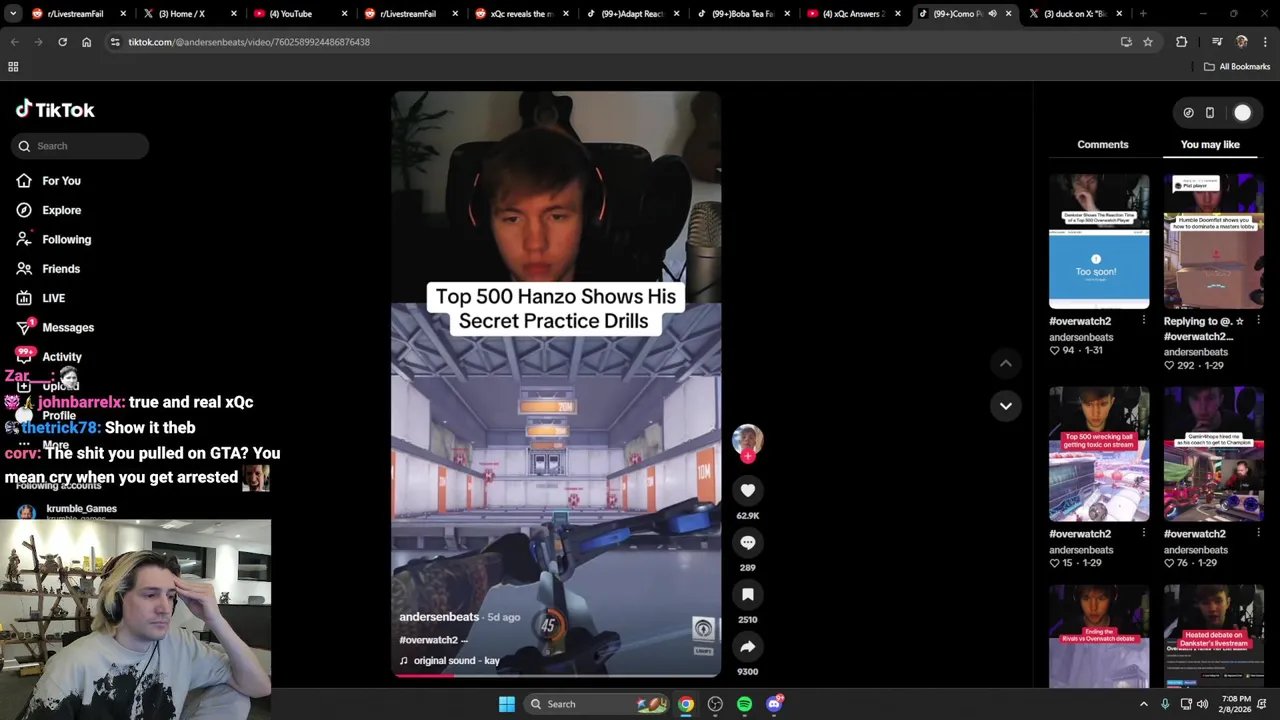The image size is (1280, 720).
Task: Open the clock and date in the taskbar
Action: (x=1236, y=704)
